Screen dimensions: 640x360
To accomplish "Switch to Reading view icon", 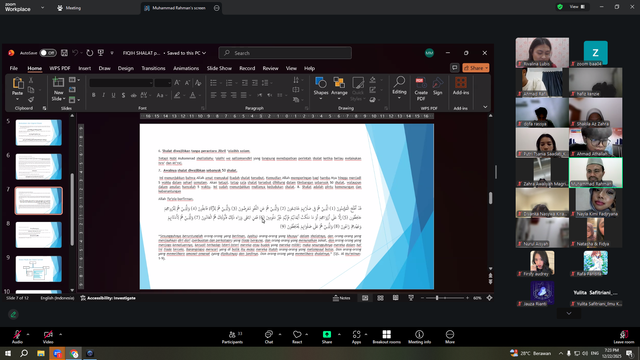I will coord(396,298).
